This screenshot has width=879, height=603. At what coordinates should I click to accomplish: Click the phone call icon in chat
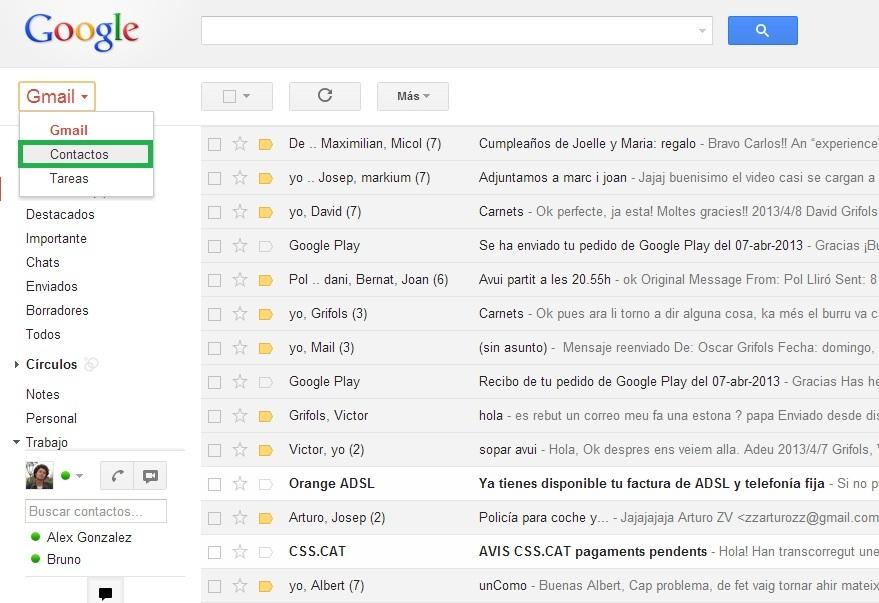(117, 476)
